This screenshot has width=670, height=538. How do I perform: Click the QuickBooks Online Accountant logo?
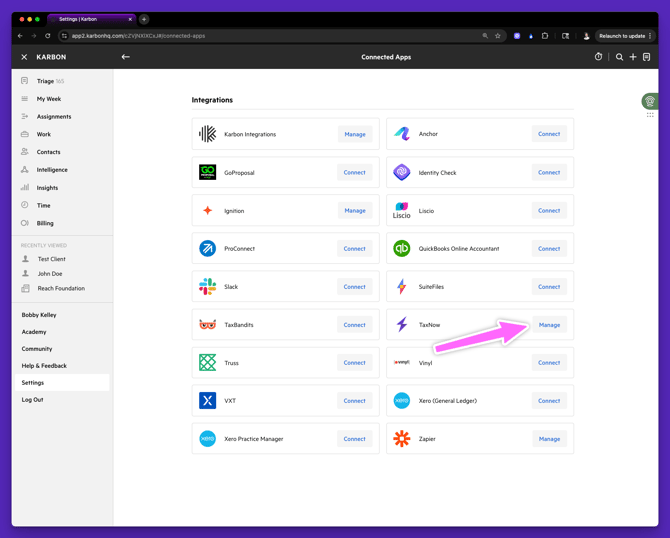point(402,248)
